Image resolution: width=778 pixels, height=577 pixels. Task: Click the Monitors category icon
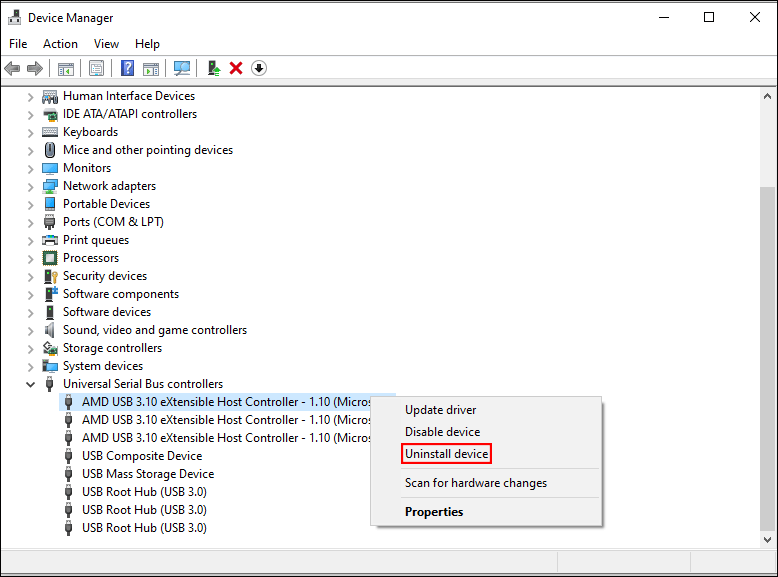click(50, 168)
